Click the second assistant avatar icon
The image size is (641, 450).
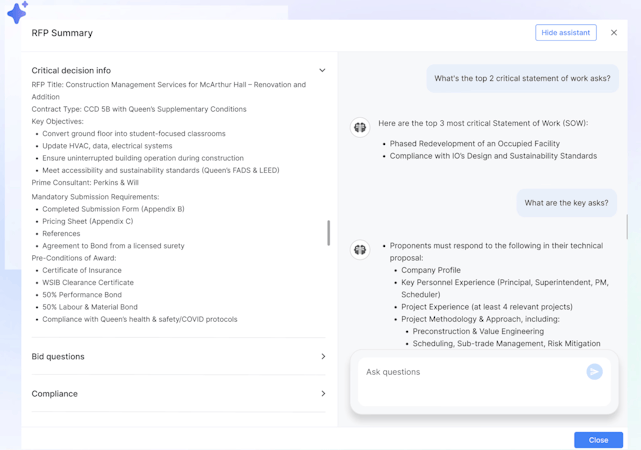click(x=360, y=249)
